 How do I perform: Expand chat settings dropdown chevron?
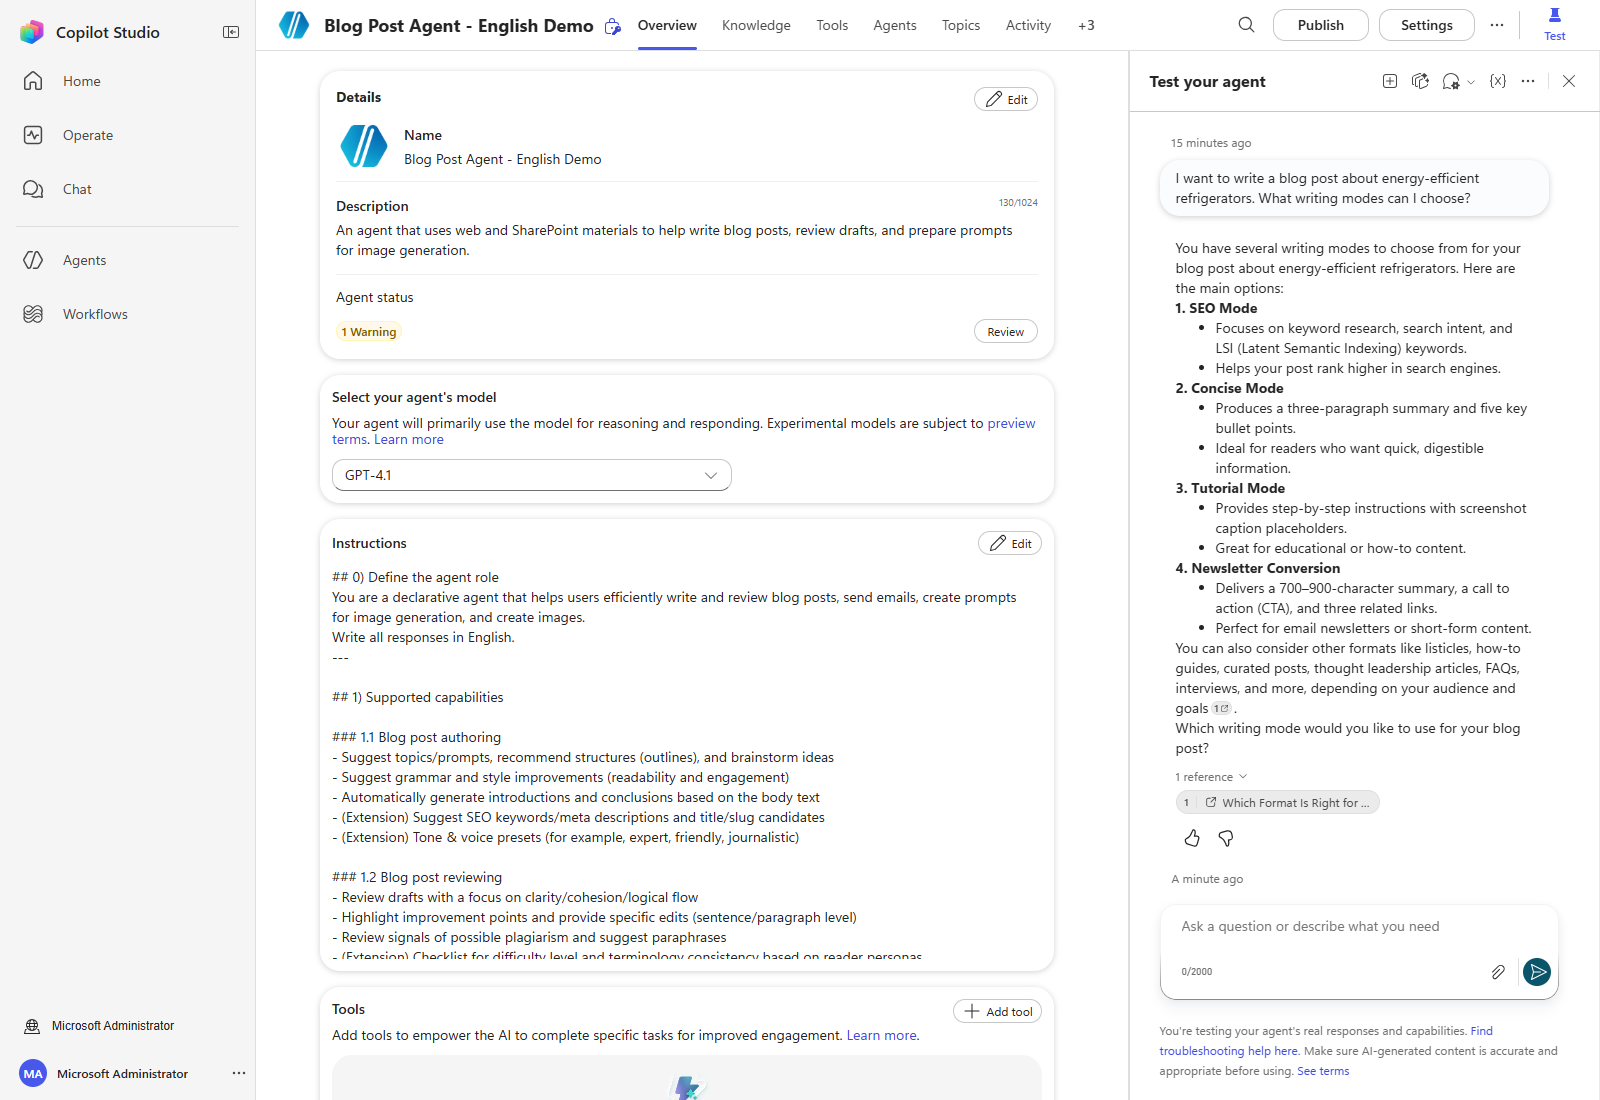coord(1471,82)
